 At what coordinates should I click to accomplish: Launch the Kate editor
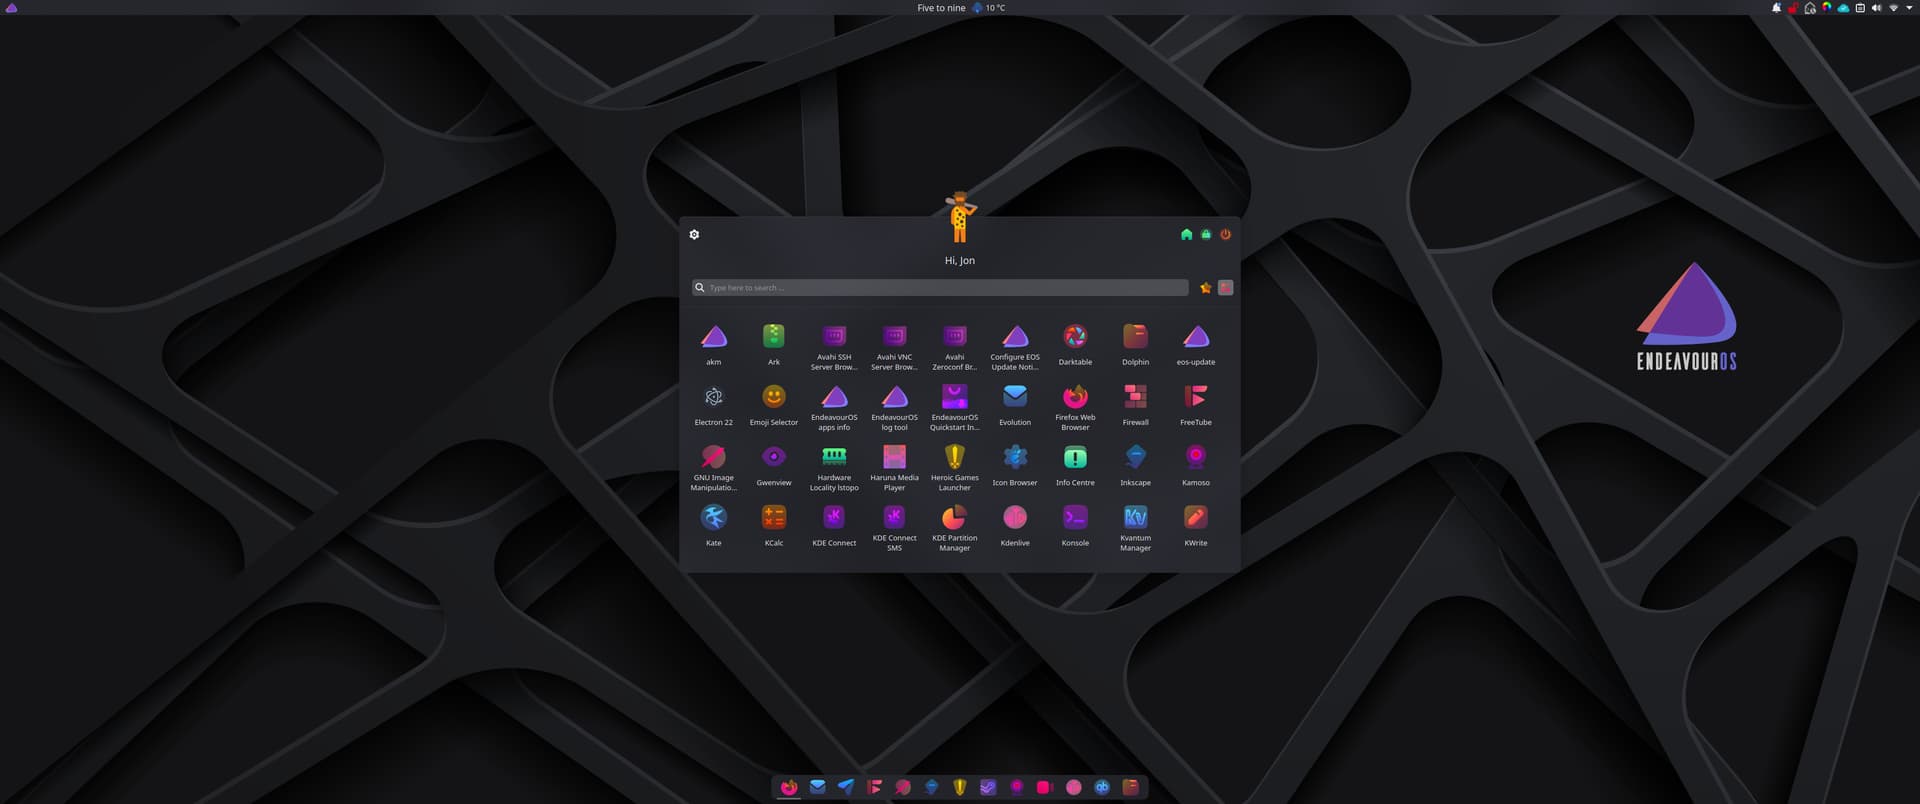coord(713,527)
